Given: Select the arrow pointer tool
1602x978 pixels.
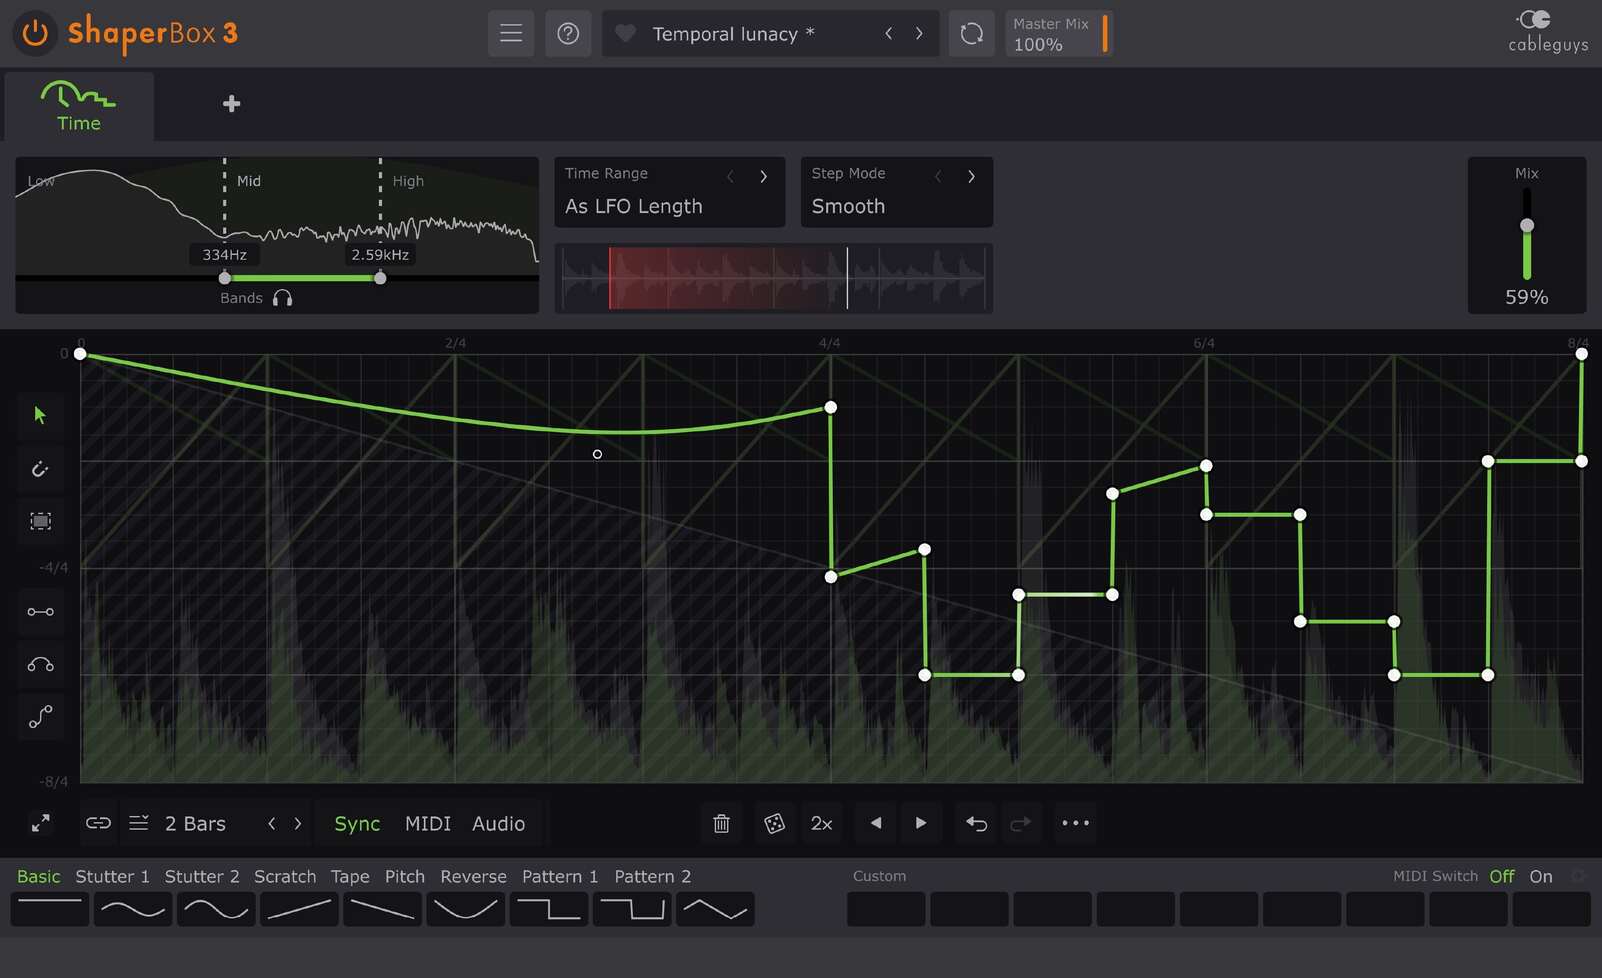Looking at the screenshot, I should [40, 416].
